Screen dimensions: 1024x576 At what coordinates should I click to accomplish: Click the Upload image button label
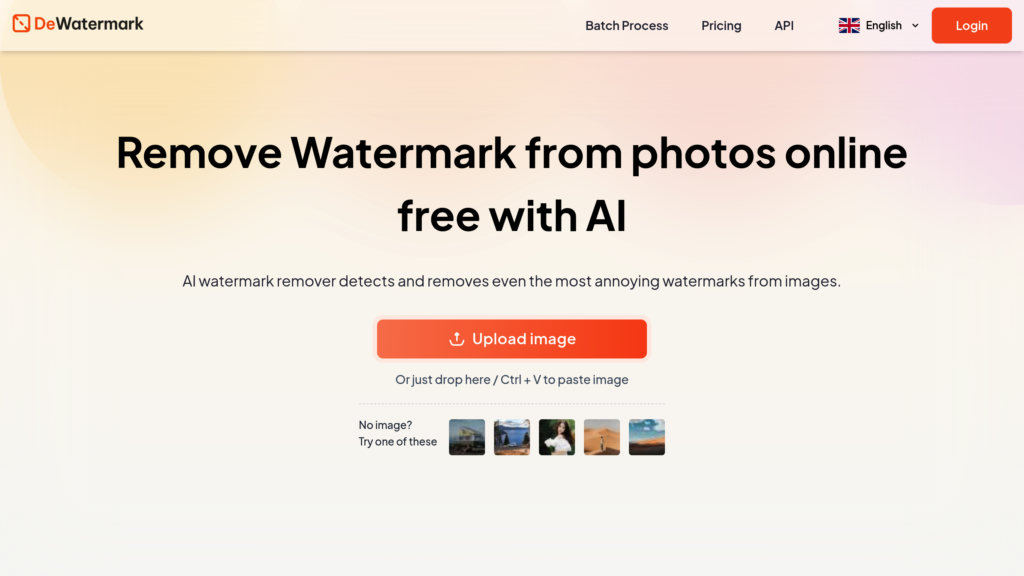click(x=524, y=339)
